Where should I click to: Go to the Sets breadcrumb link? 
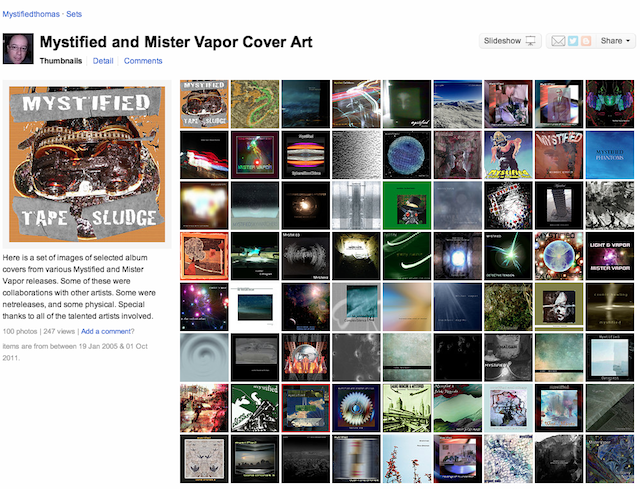coord(74,14)
